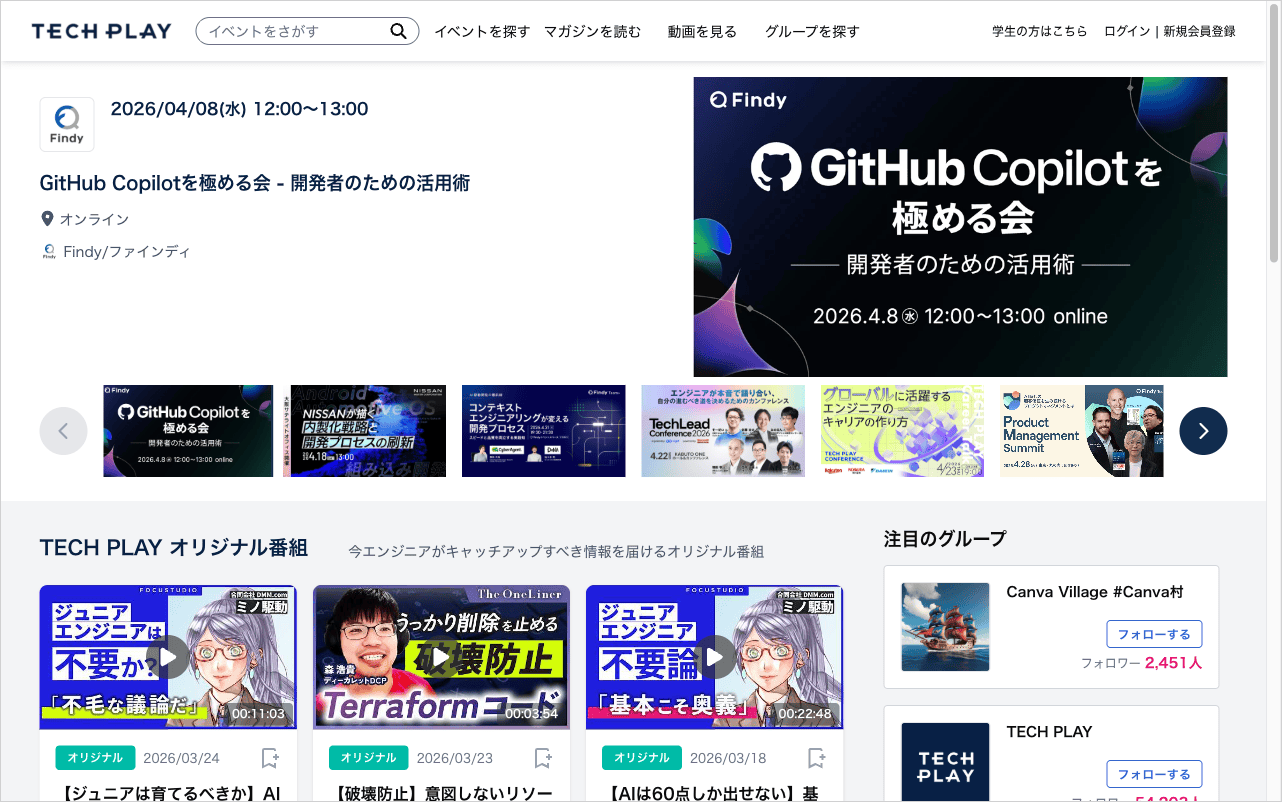
Task: Play the ジュニアエンジニアは不要か video
Action: [x=168, y=656]
